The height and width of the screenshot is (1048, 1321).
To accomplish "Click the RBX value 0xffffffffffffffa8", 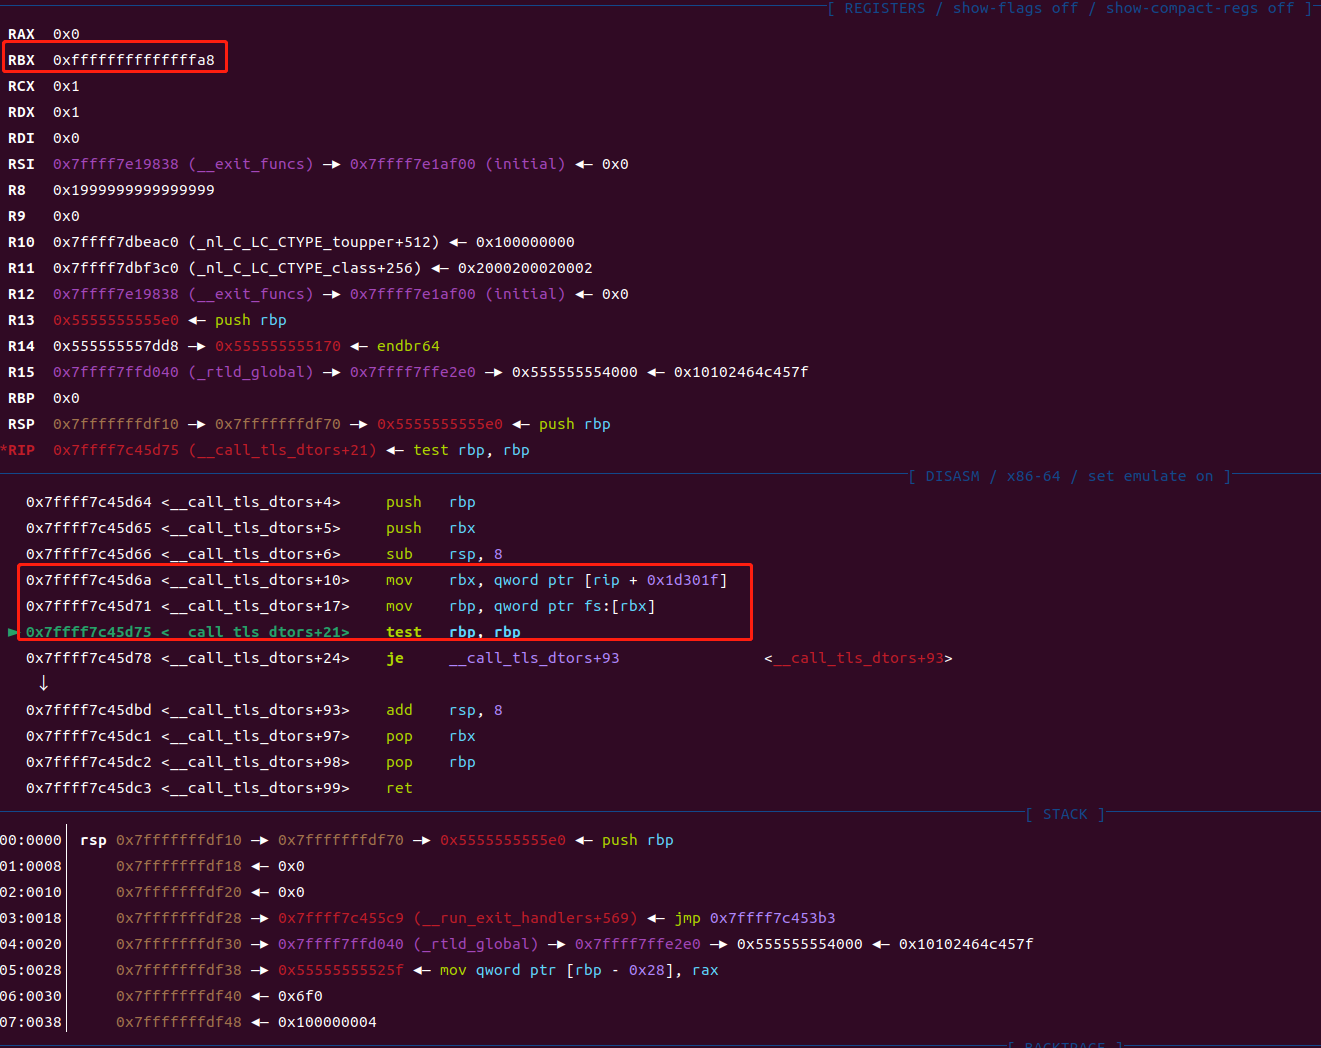I will click(x=134, y=60).
